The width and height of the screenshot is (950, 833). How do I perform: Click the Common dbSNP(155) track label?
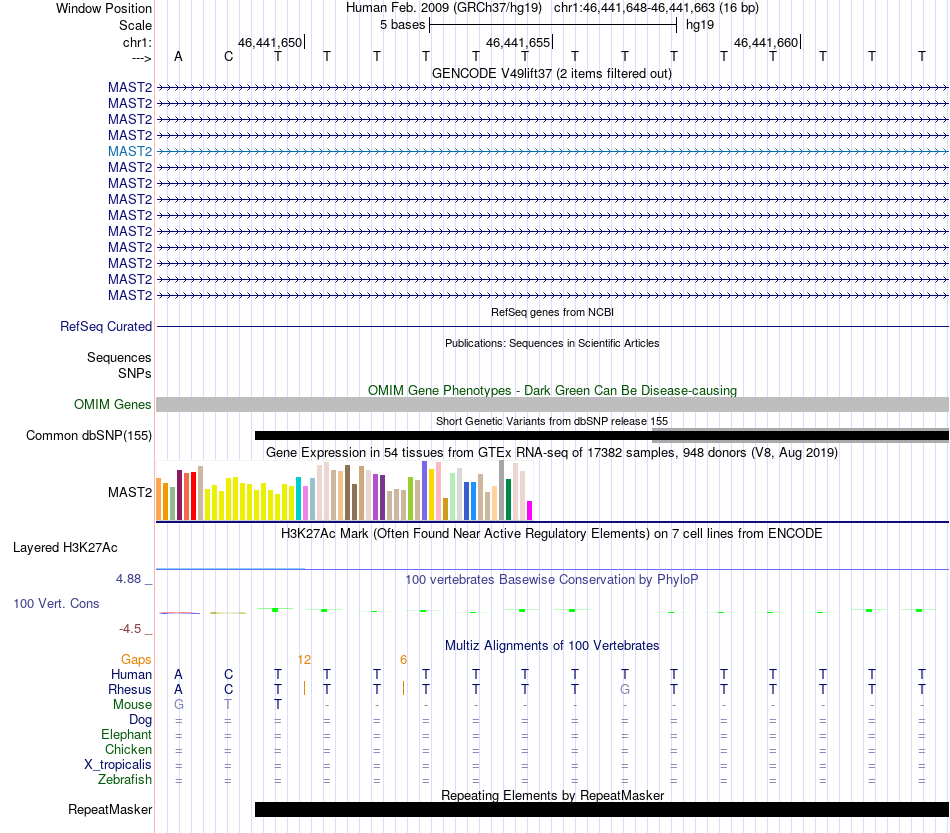89,436
